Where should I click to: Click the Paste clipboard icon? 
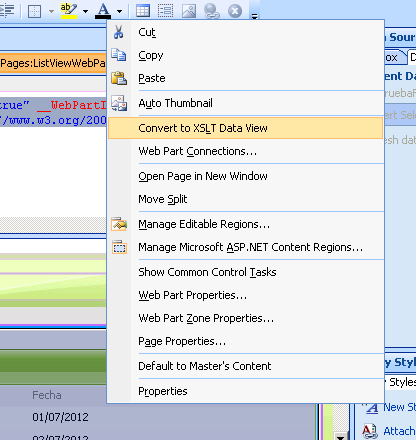(x=119, y=78)
